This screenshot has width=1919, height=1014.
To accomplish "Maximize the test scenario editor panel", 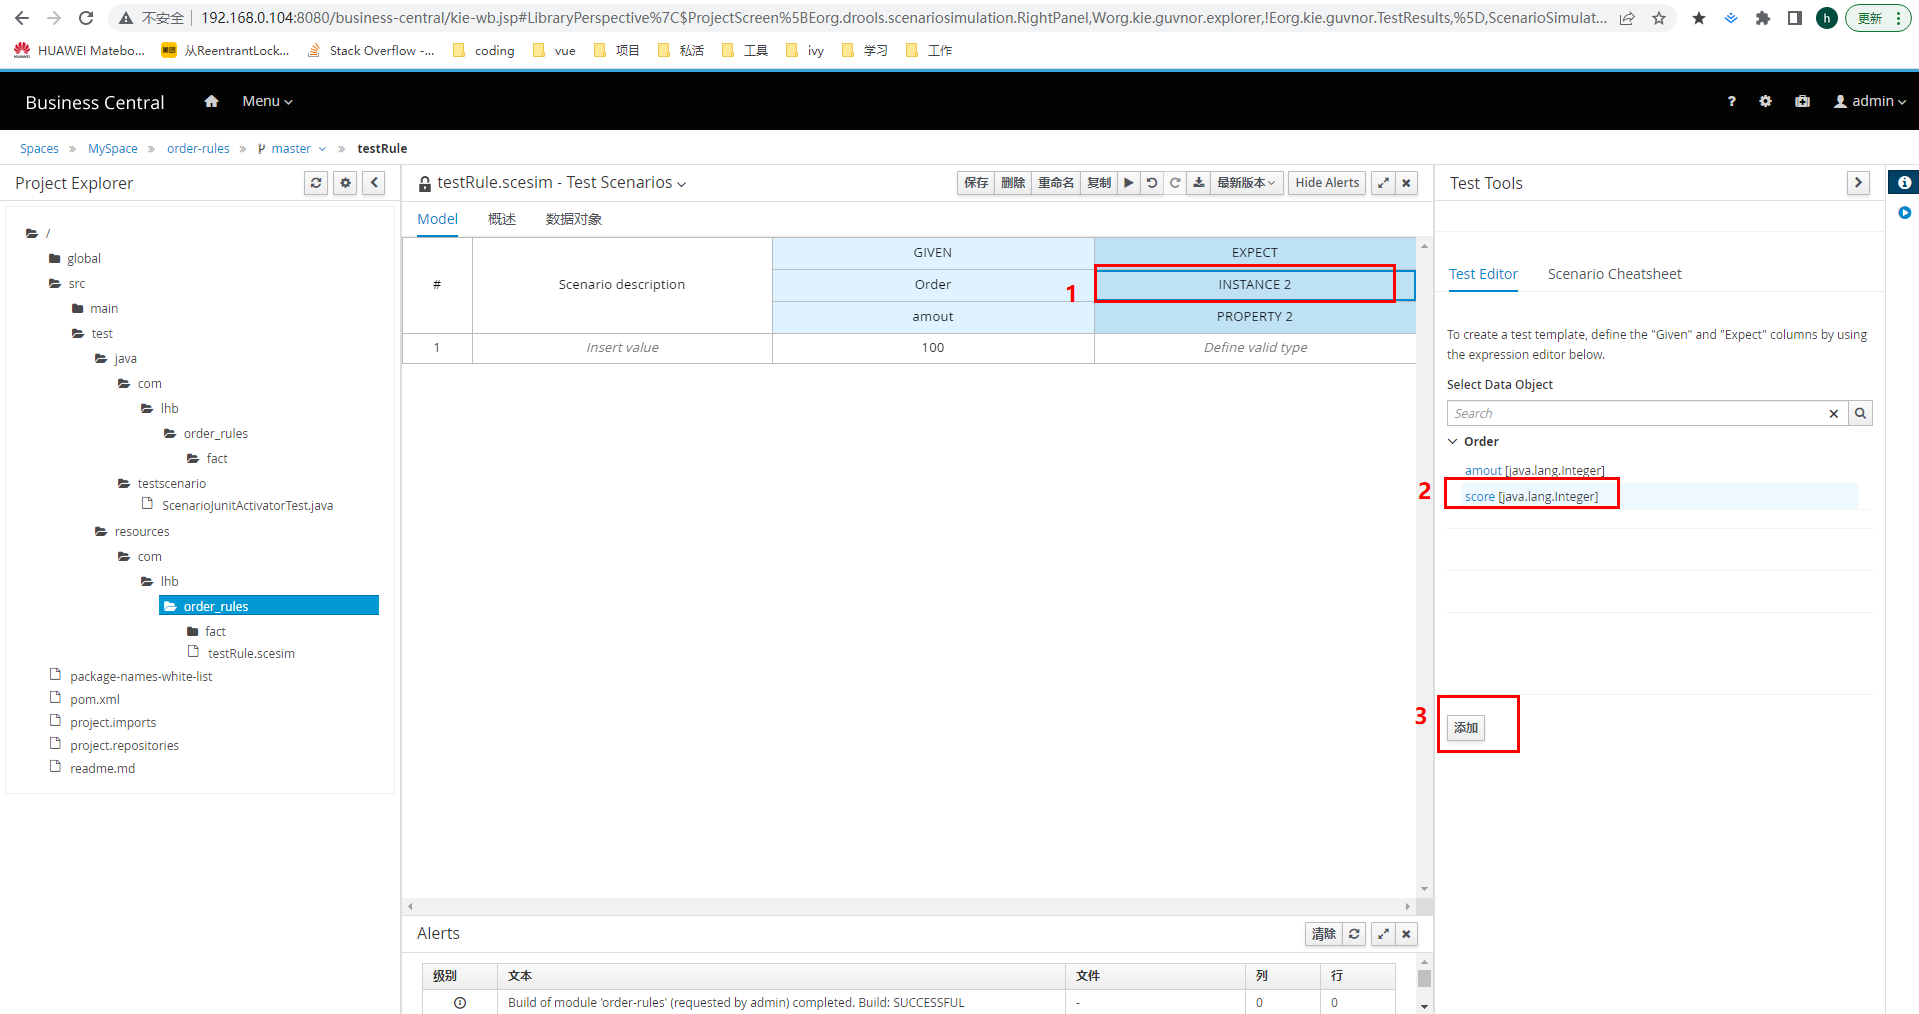I will pyautogui.click(x=1383, y=183).
